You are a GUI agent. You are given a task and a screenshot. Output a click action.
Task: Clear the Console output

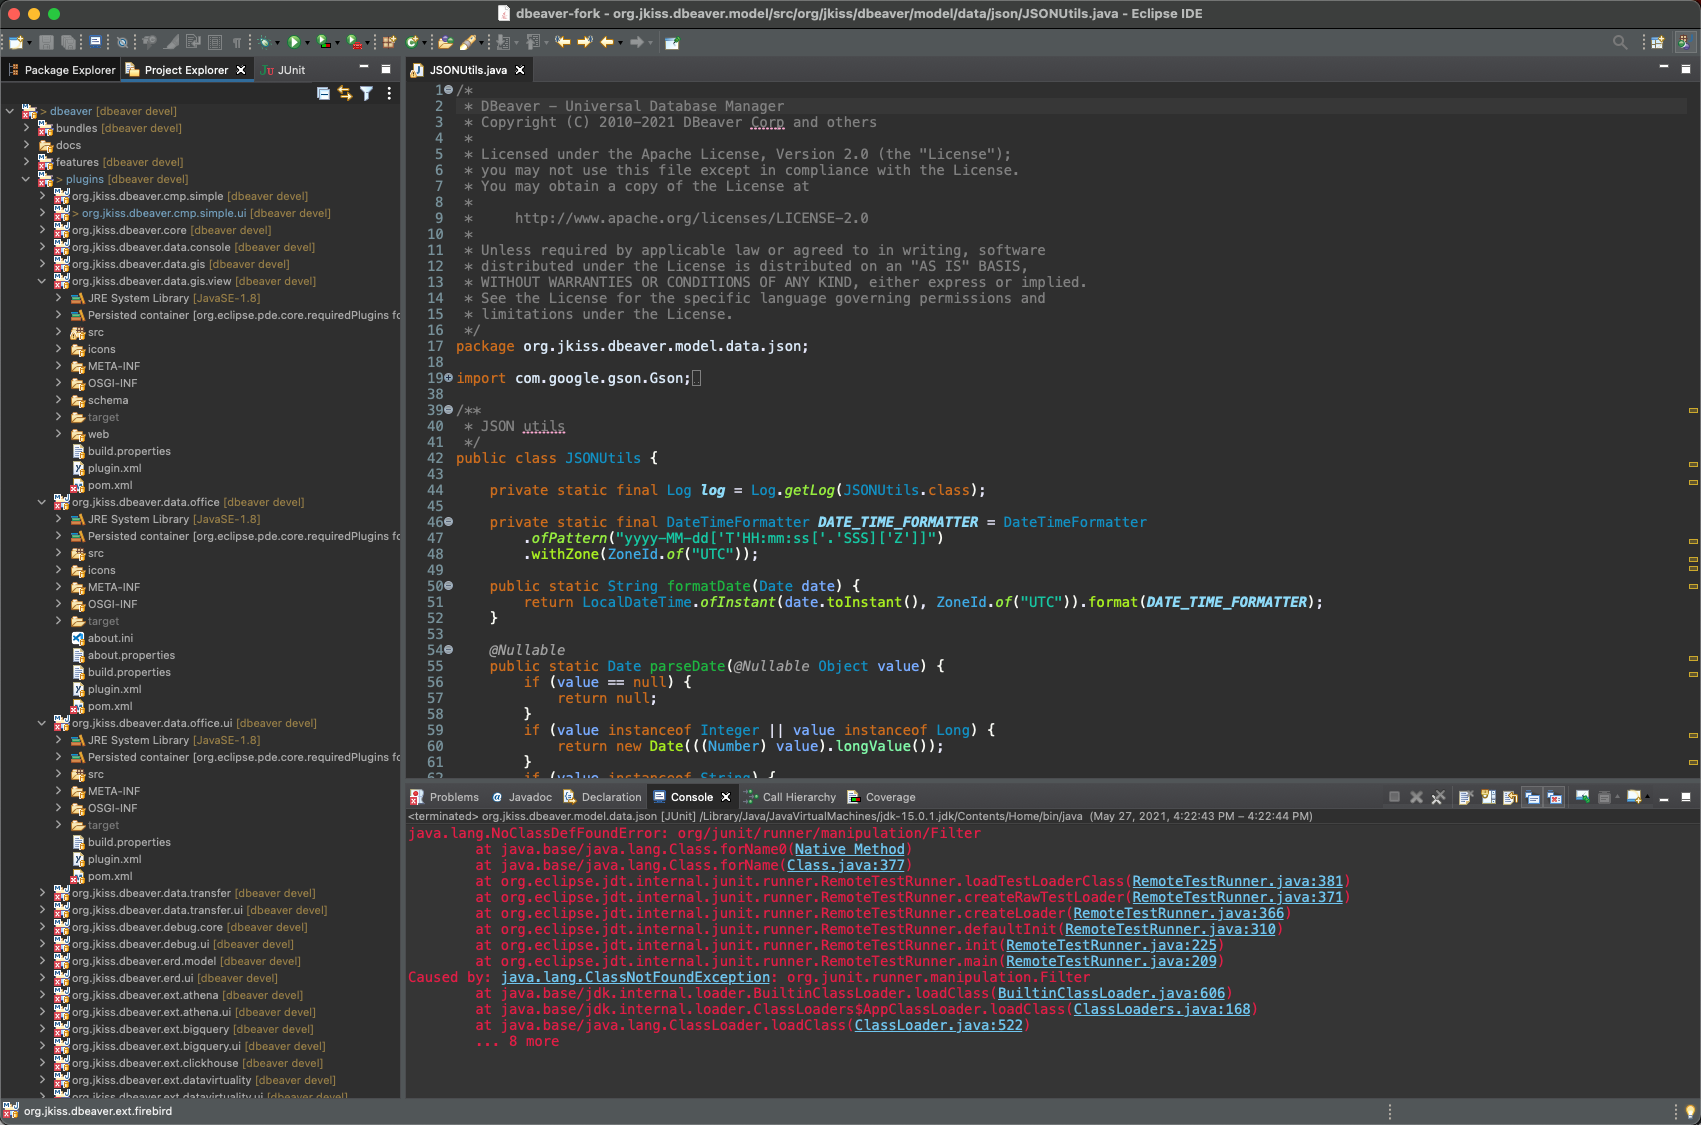point(1466,797)
